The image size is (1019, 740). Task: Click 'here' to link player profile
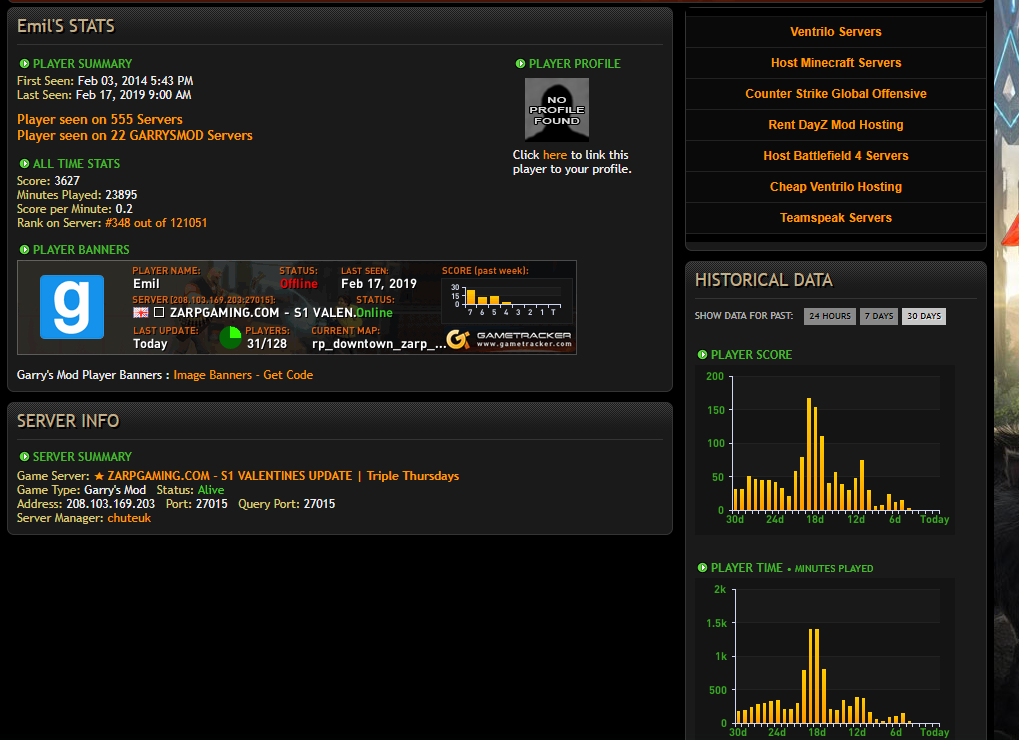click(x=554, y=155)
